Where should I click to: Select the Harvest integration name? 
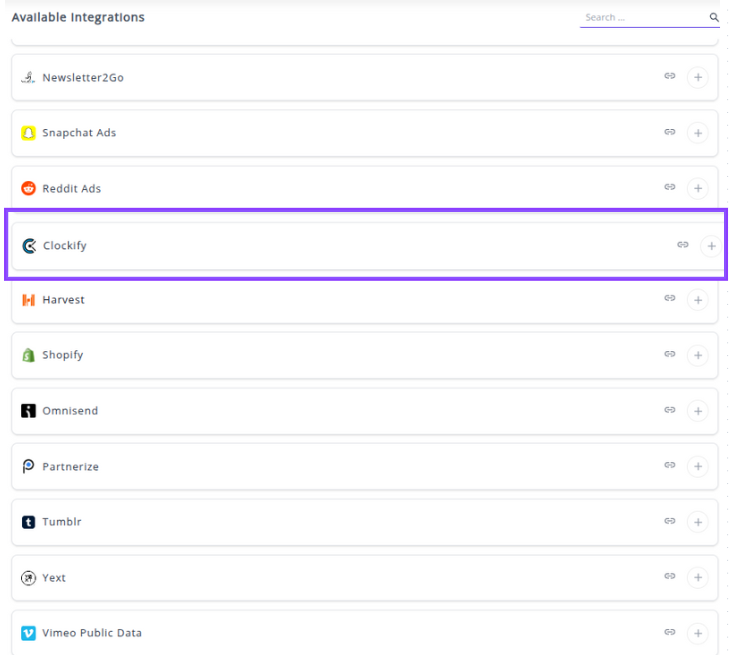pyautogui.click(x=63, y=300)
